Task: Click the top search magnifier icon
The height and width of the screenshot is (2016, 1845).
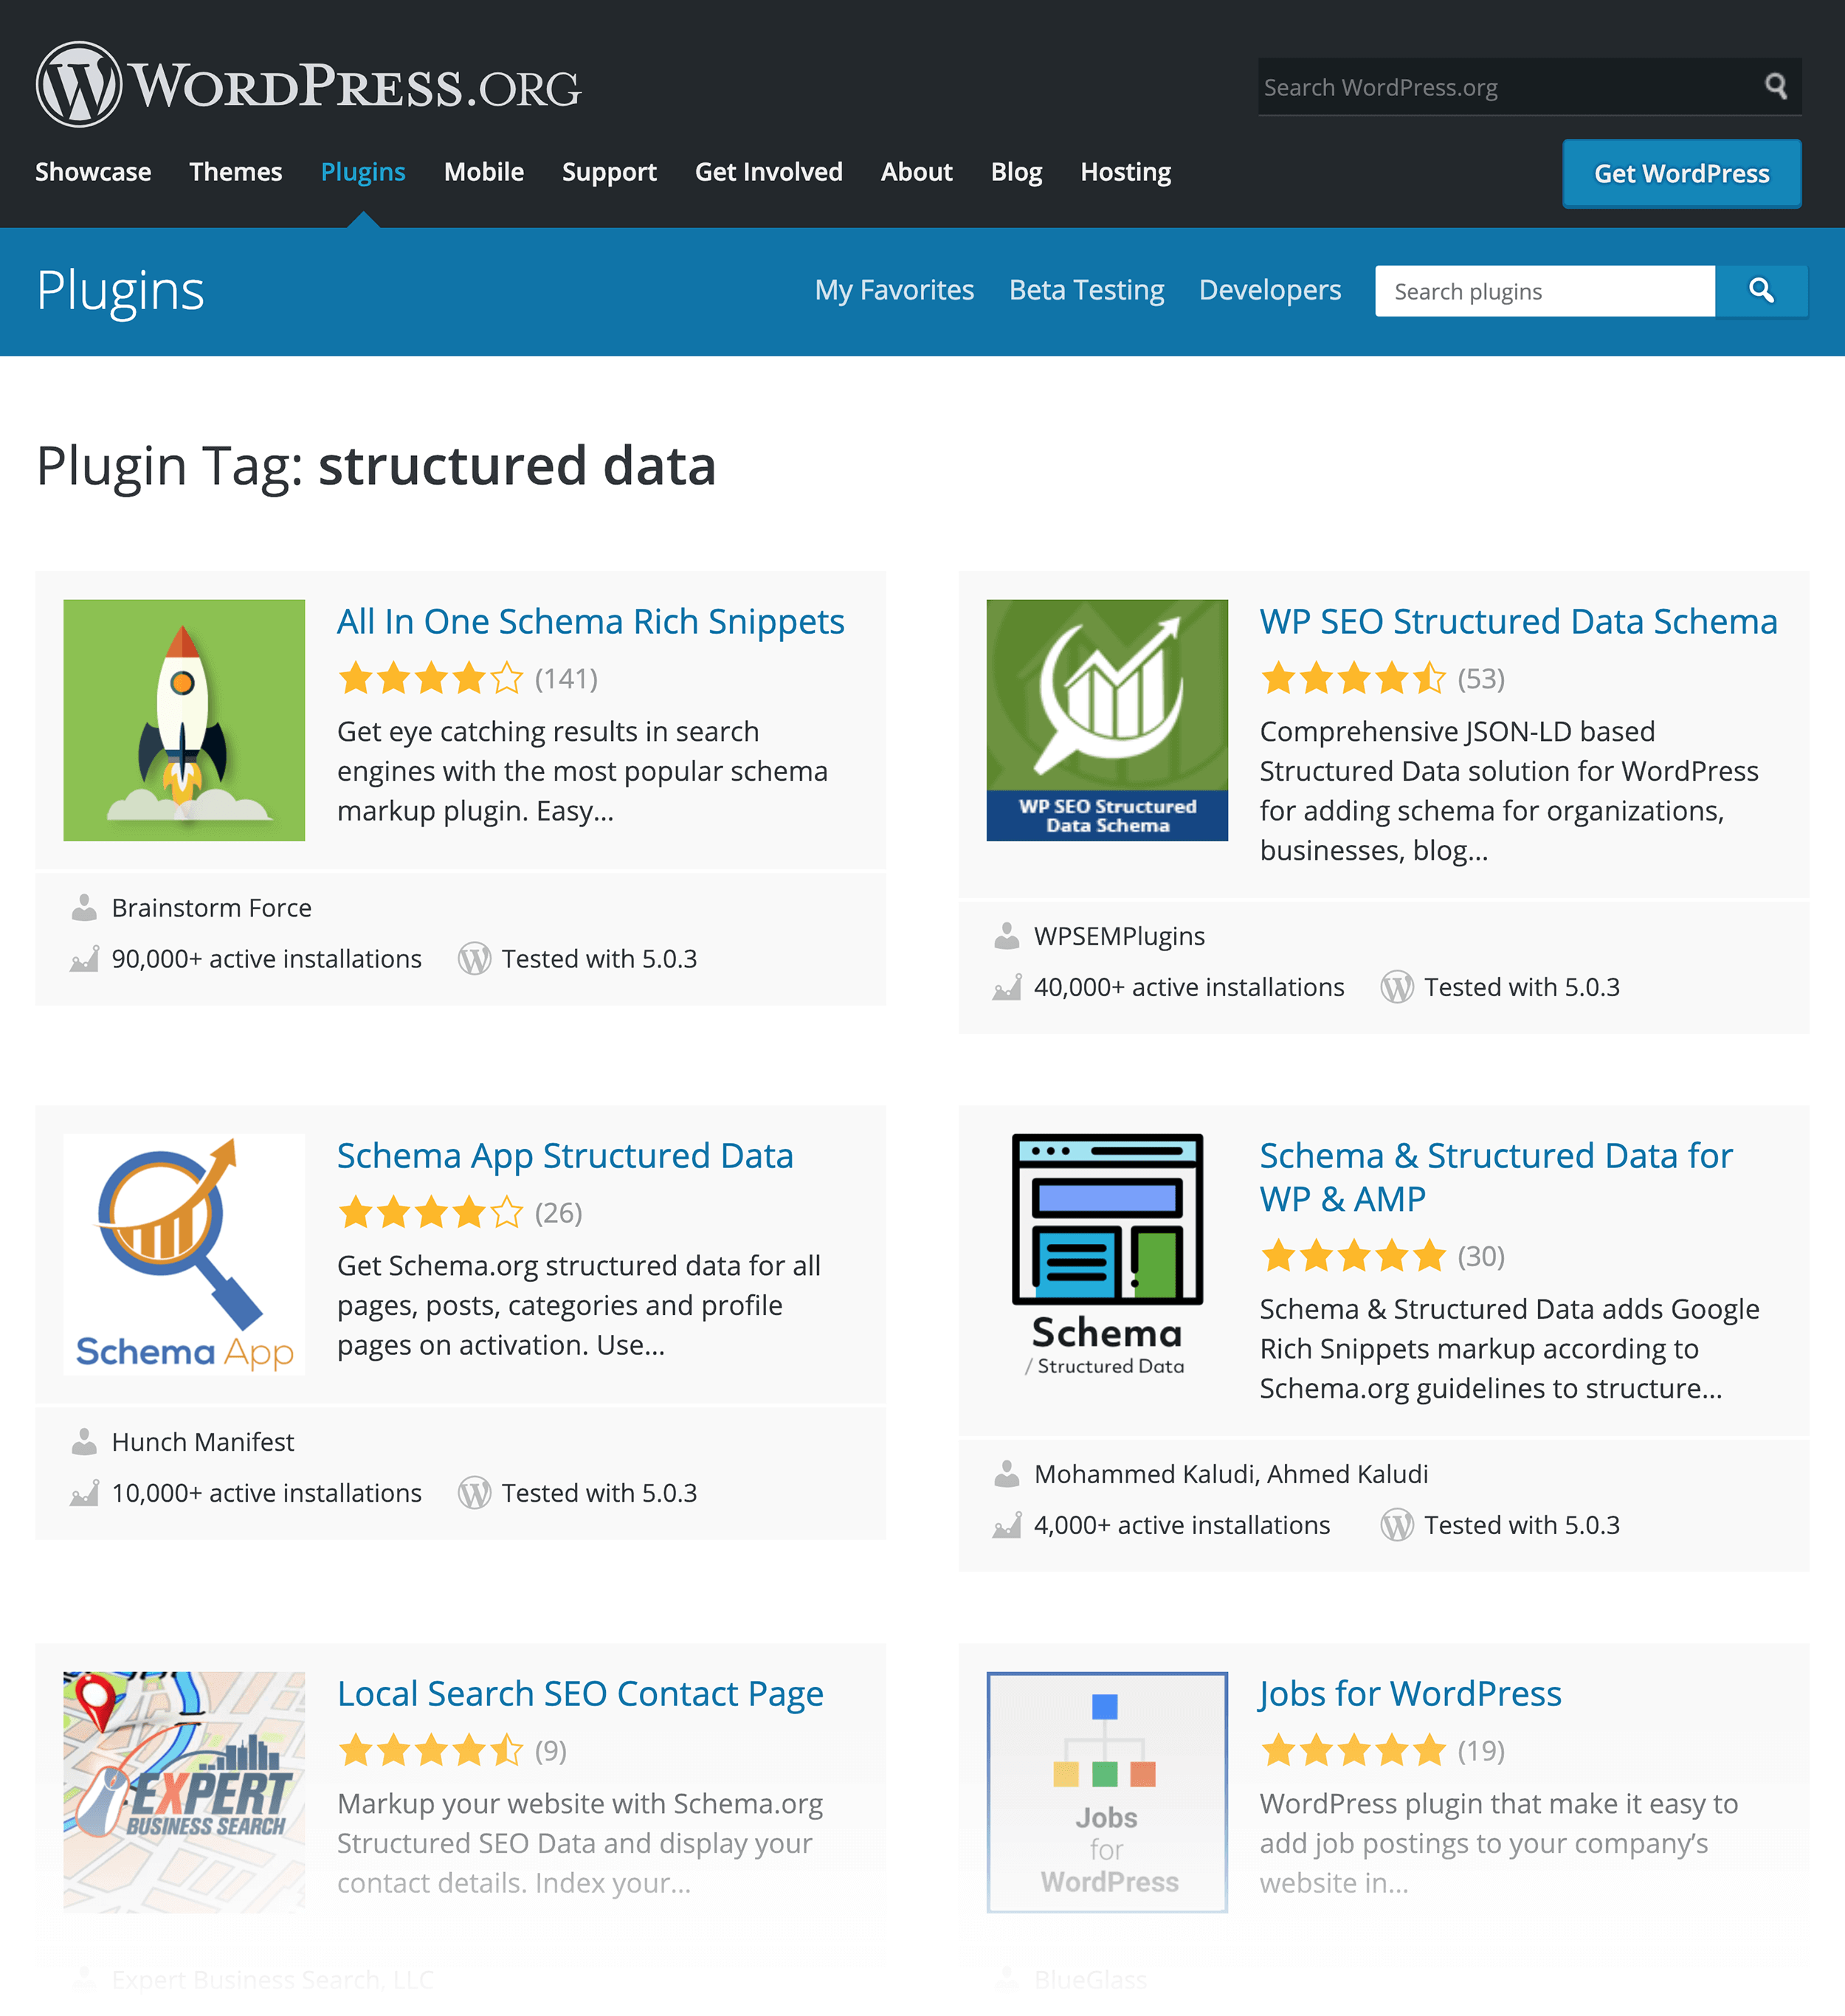Action: point(1775,86)
